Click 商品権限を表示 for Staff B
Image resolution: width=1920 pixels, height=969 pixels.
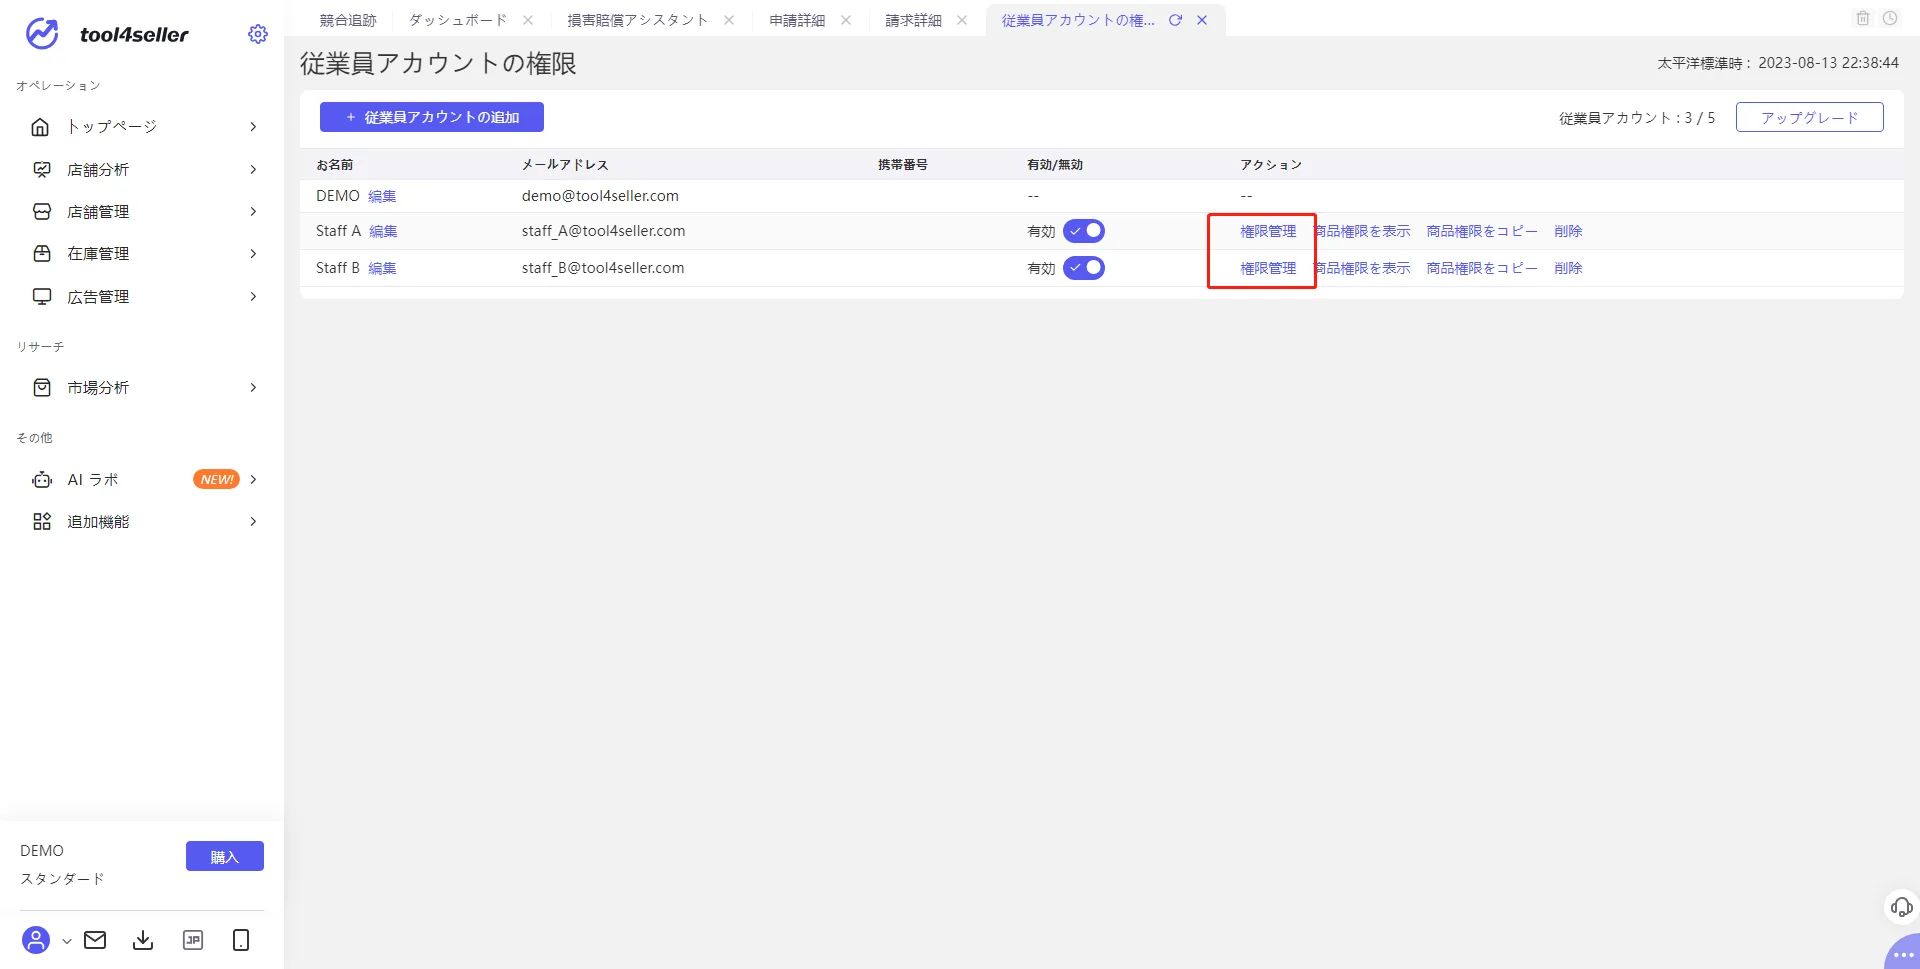click(x=1362, y=268)
